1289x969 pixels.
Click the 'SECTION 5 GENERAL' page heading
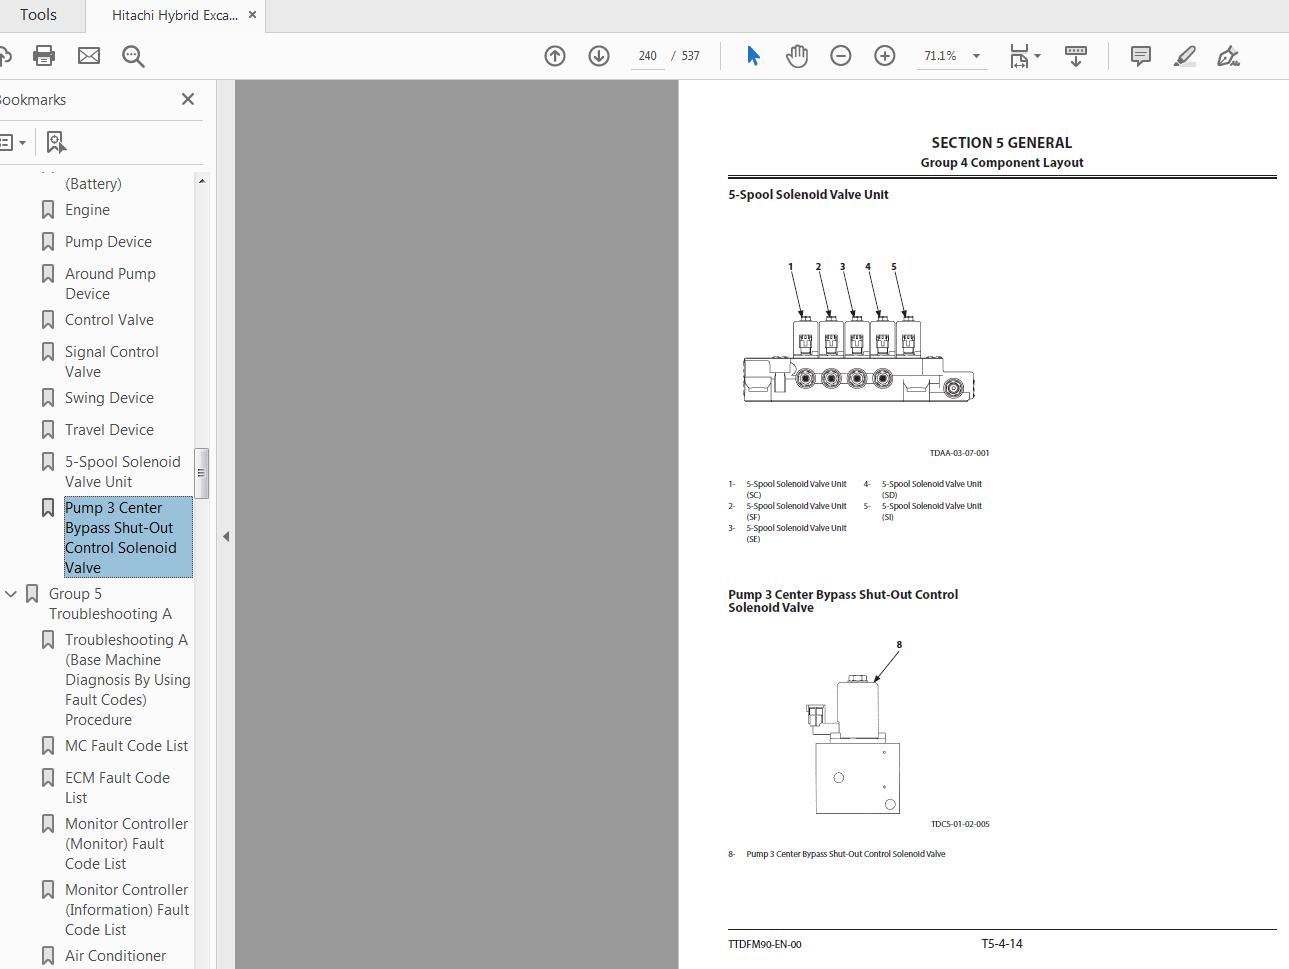coord(1001,143)
